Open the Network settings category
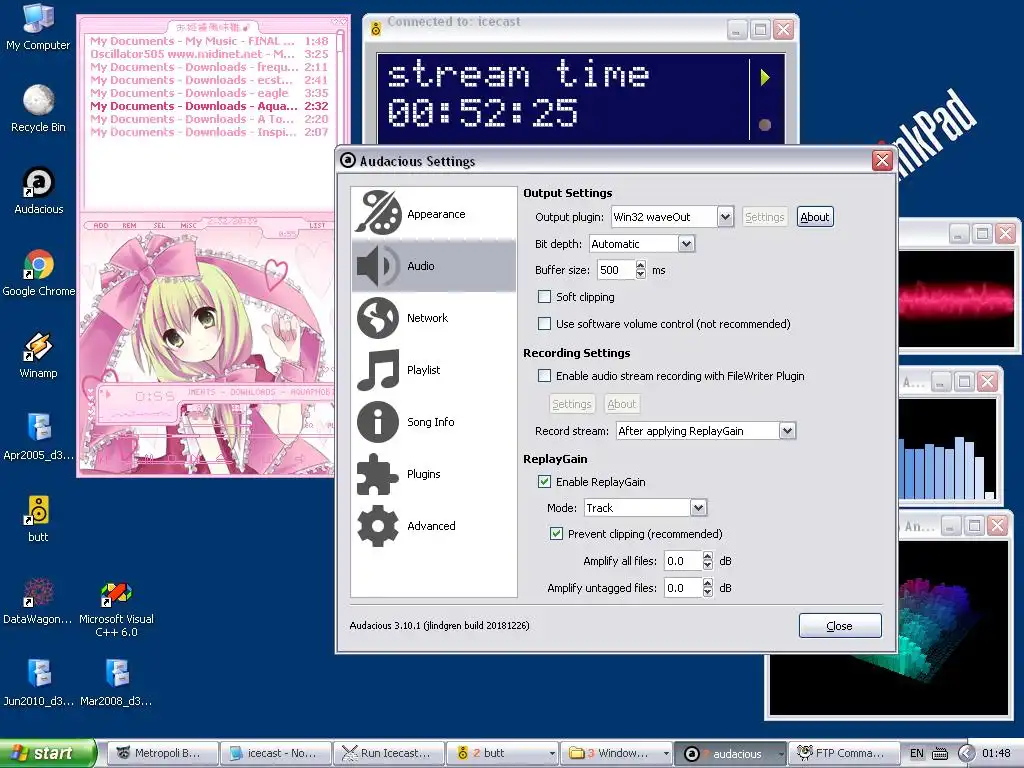Screen dimensions: 1024x768 434,318
